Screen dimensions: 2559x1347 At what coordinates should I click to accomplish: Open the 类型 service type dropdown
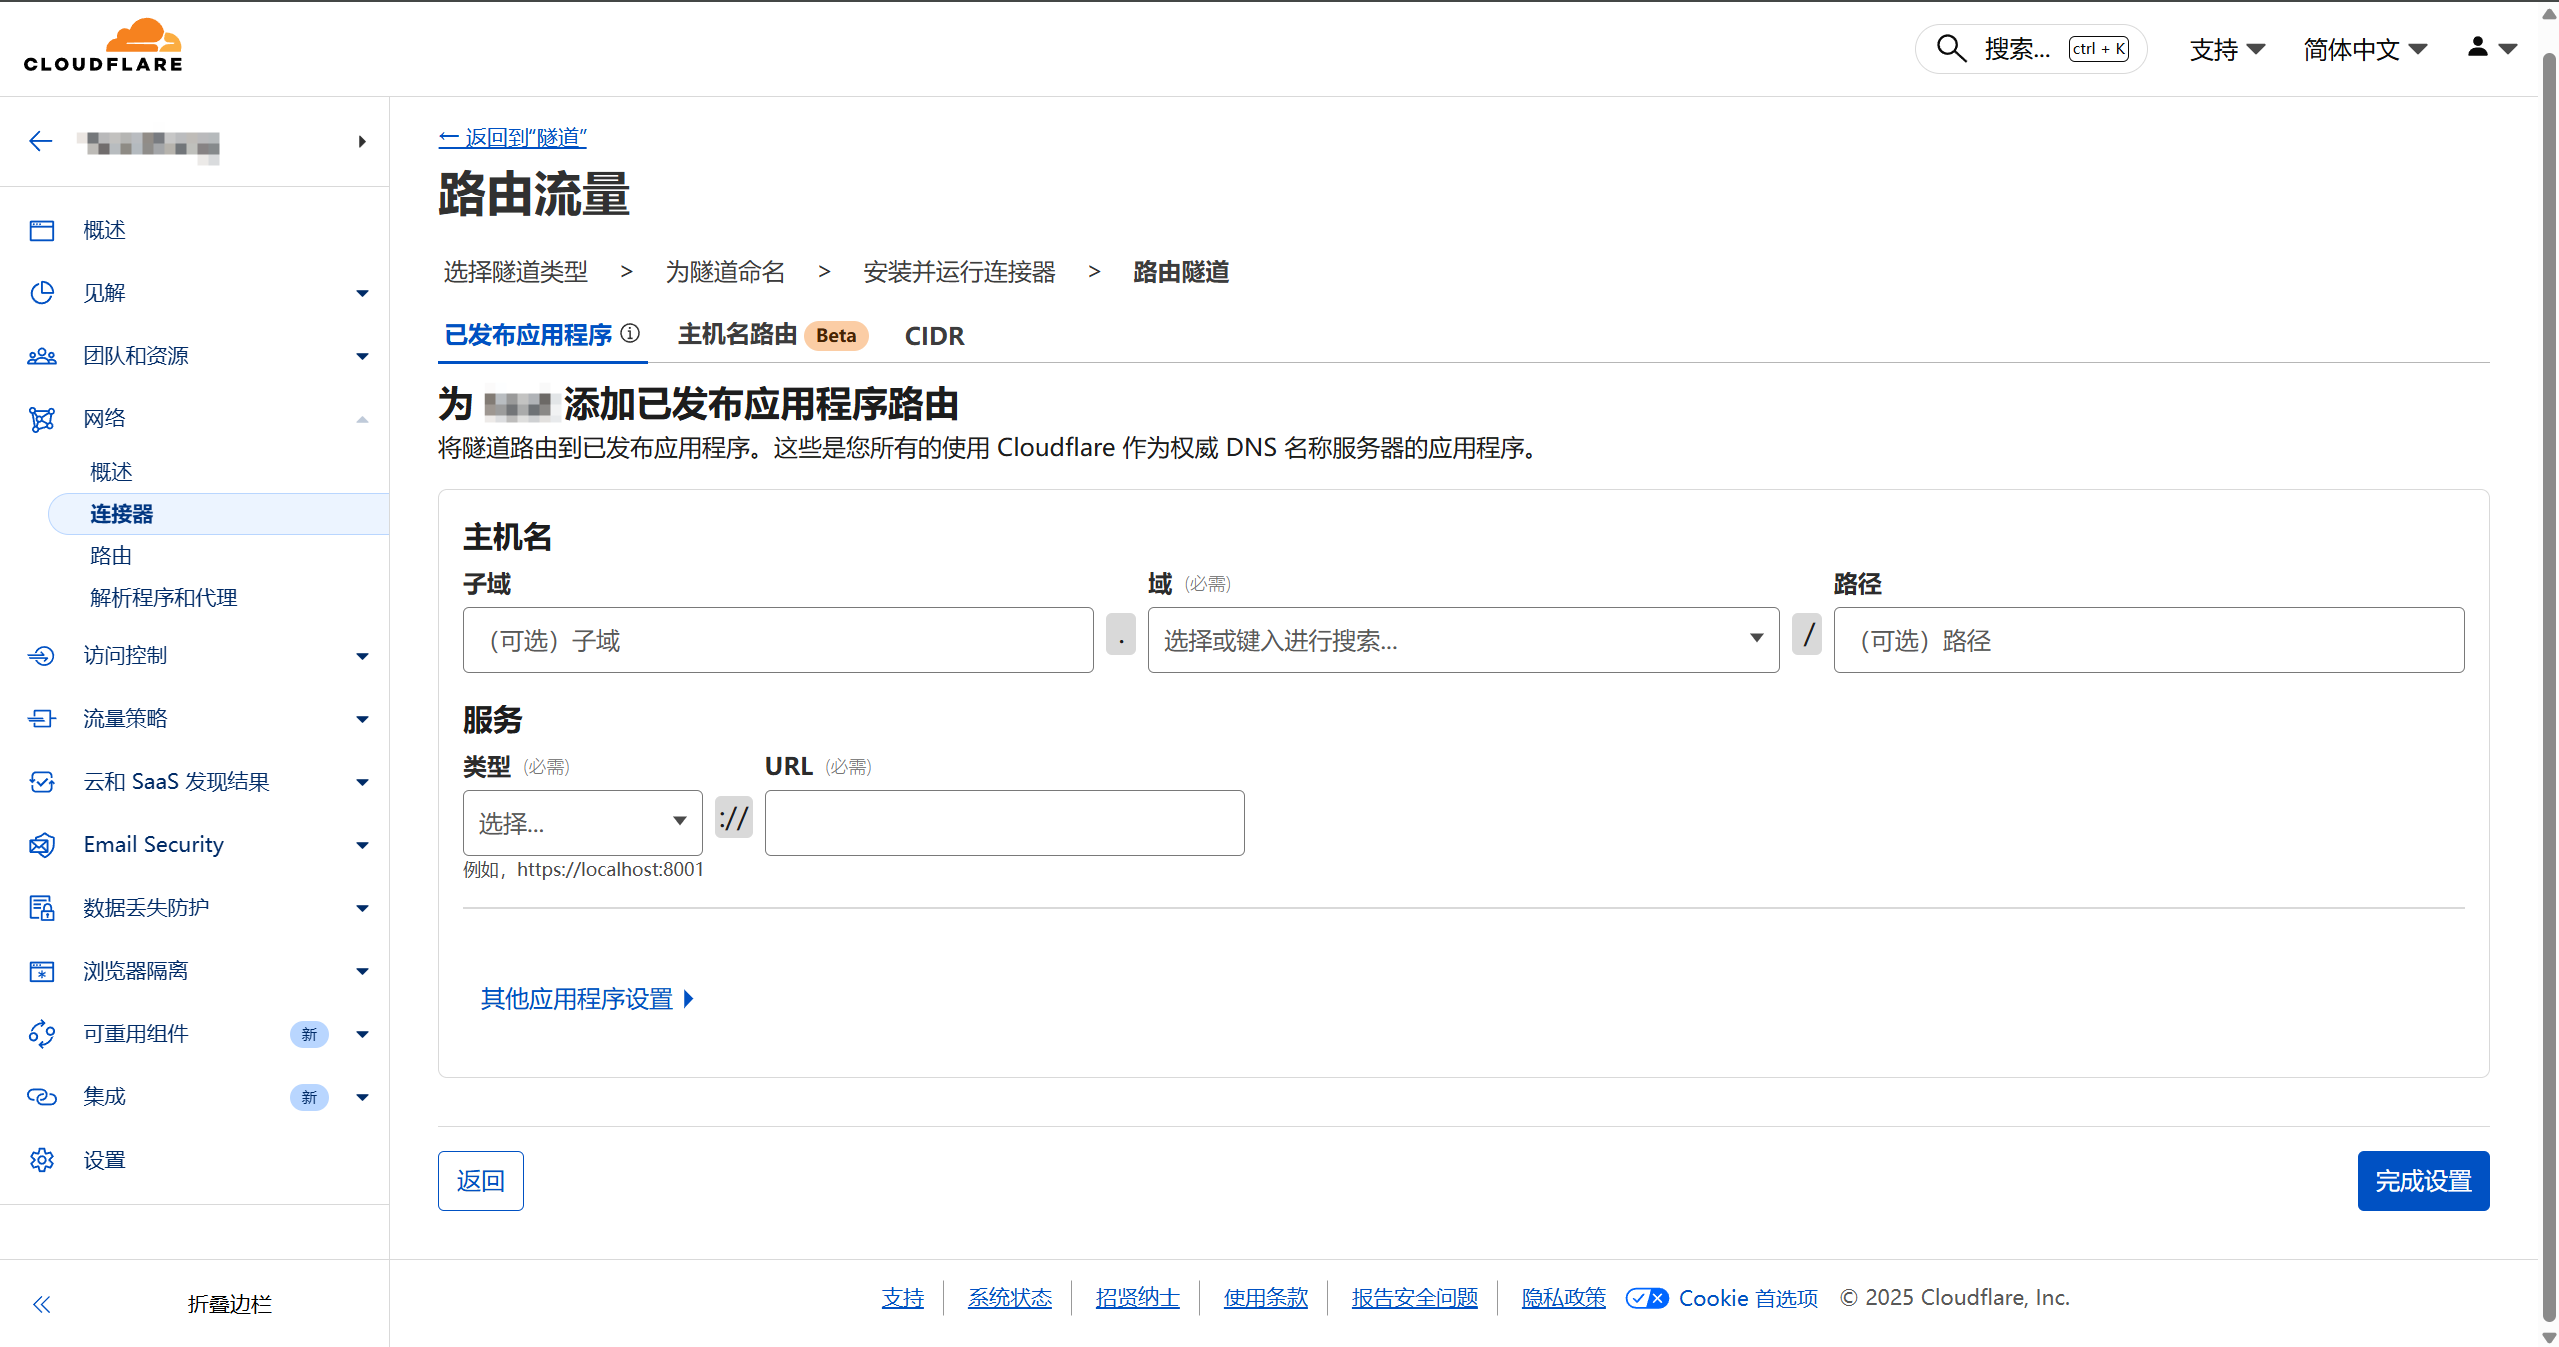[x=582, y=822]
